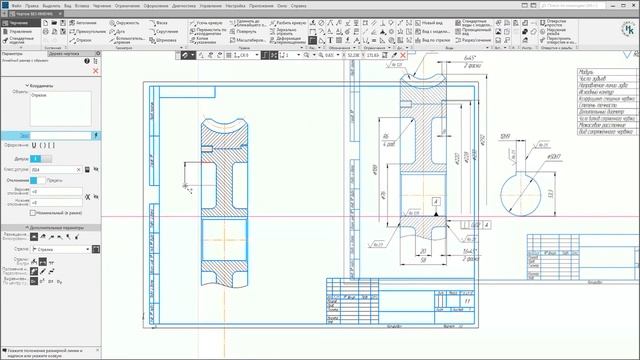Viewport: 640px width, 360px height.
Task: Select the Штриховка (hatch) tool
Action: point(162,40)
